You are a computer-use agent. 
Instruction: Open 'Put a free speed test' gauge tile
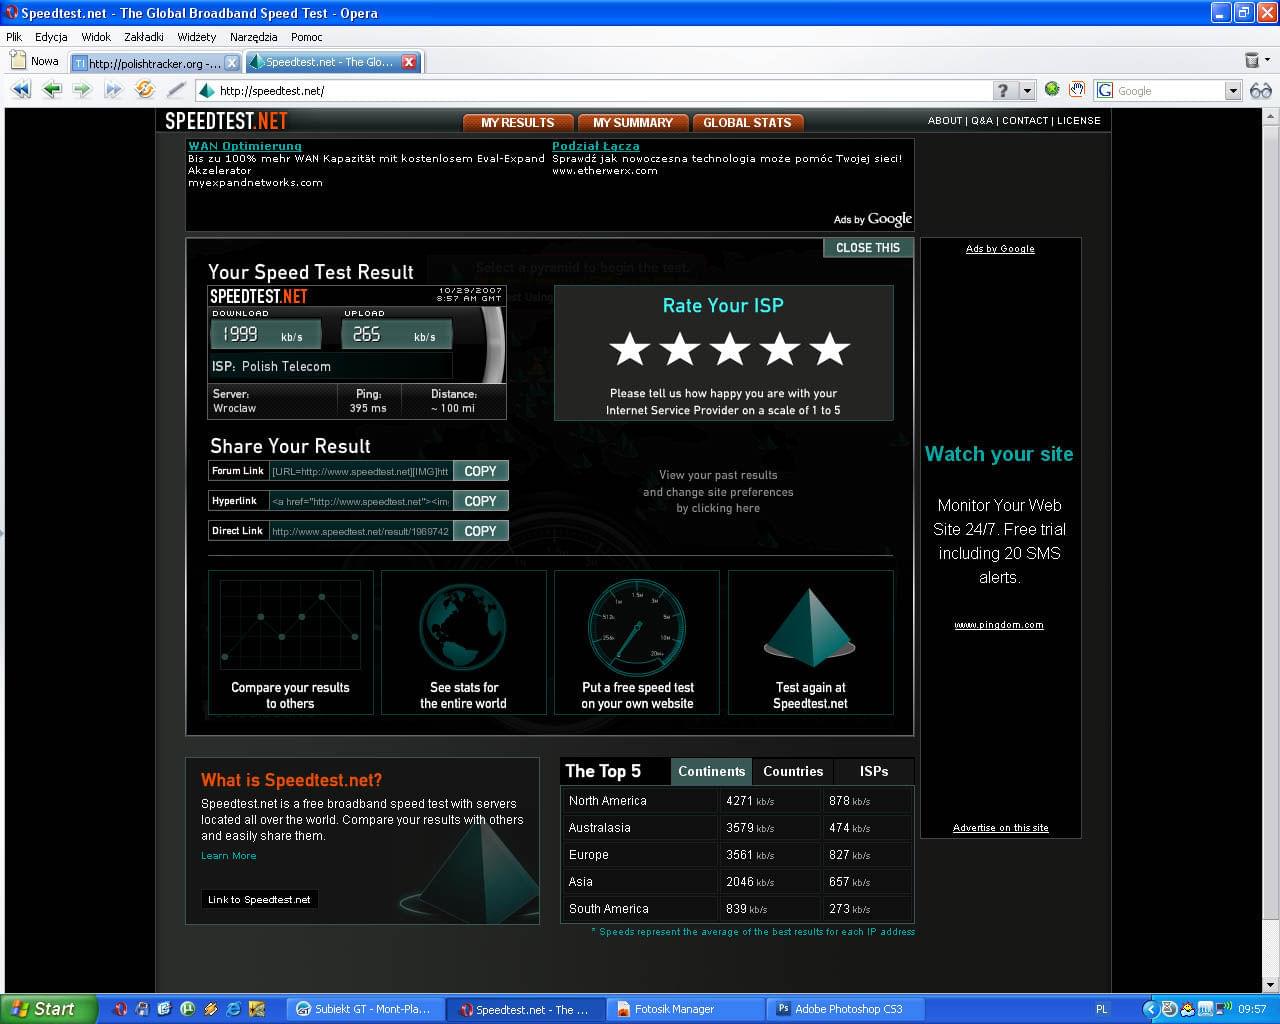click(637, 642)
